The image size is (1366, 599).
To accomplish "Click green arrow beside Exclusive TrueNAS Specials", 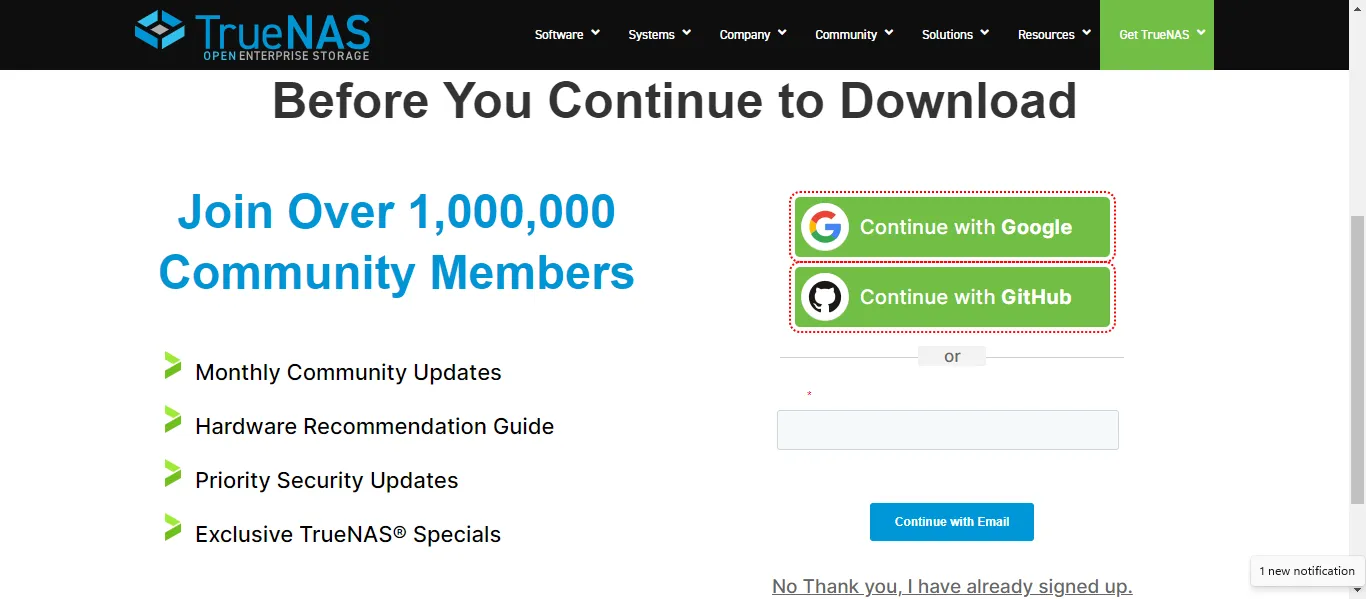I will click(173, 528).
